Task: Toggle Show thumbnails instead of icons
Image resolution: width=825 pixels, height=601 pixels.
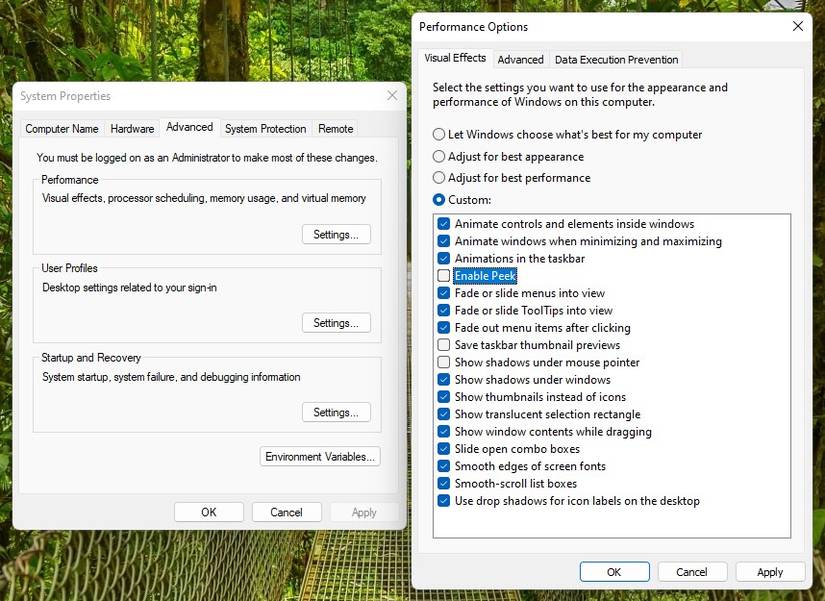Action: point(444,397)
